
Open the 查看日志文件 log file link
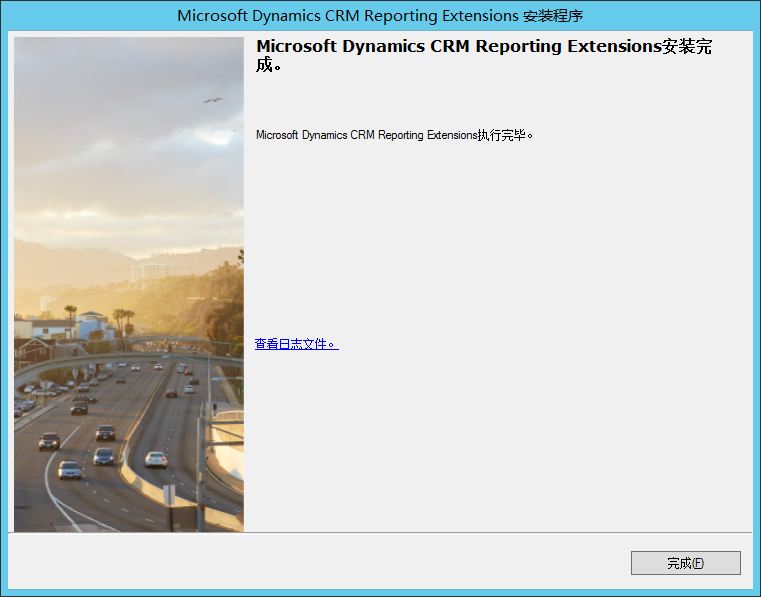297,344
